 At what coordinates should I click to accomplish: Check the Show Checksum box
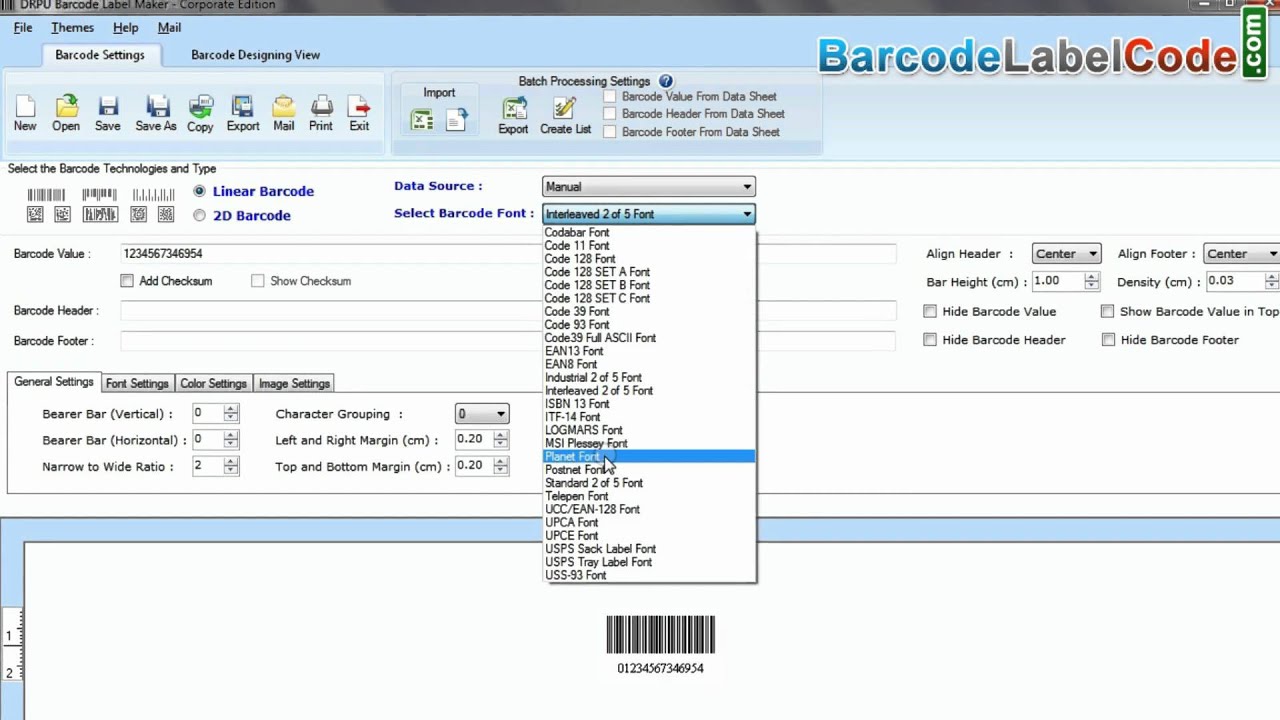tap(258, 281)
